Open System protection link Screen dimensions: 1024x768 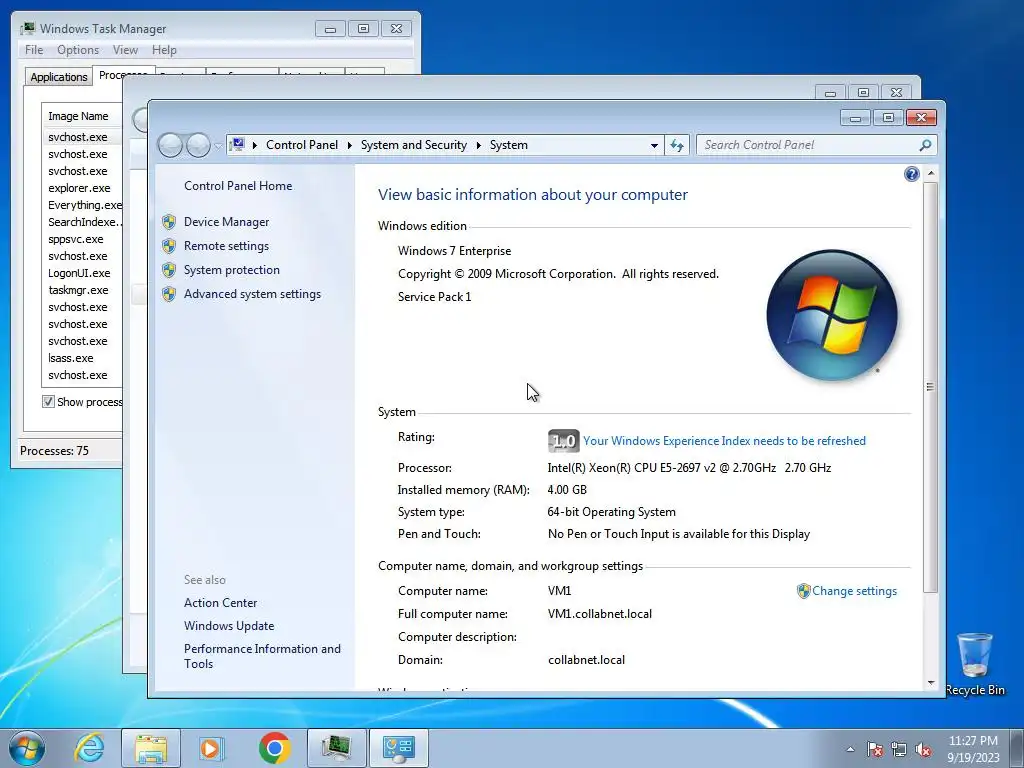(231, 270)
